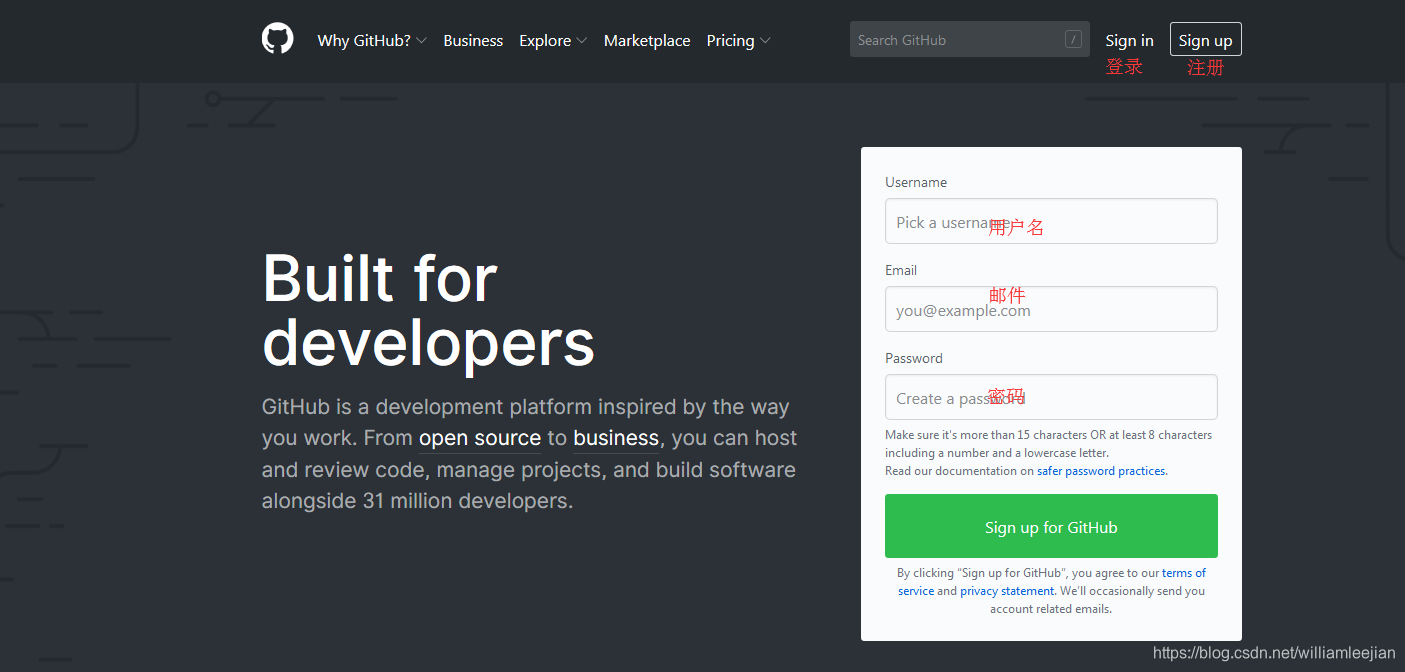This screenshot has height=672, width=1405.
Task: Follow the open source link
Action: click(x=480, y=438)
